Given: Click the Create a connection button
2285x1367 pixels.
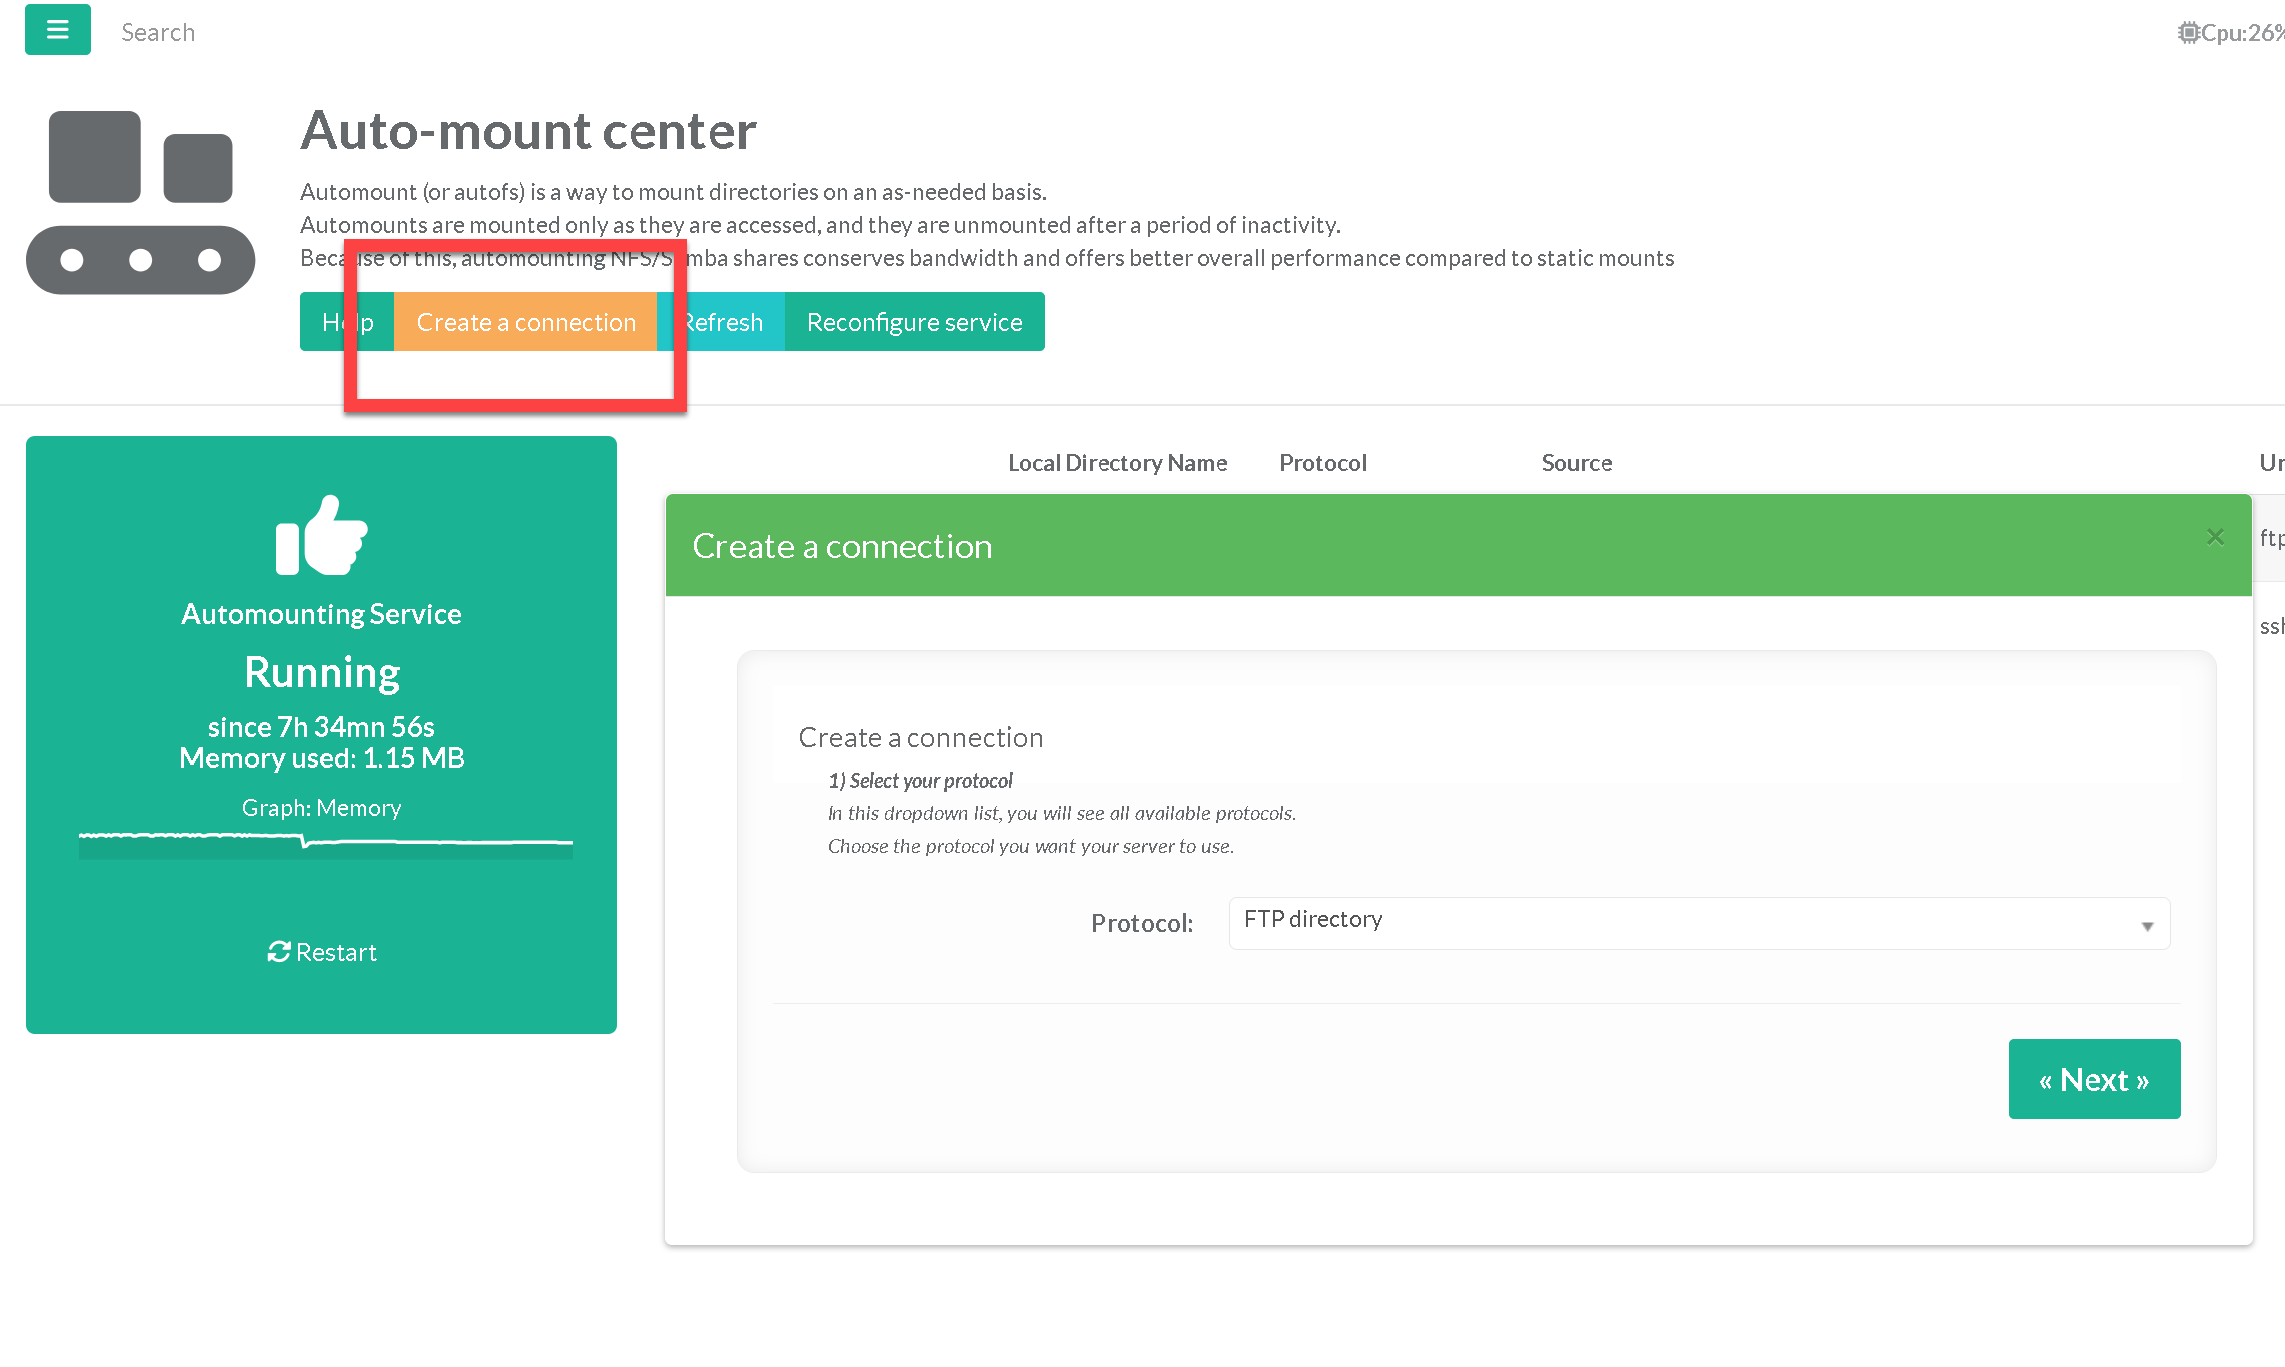Looking at the screenshot, I should [x=526, y=322].
